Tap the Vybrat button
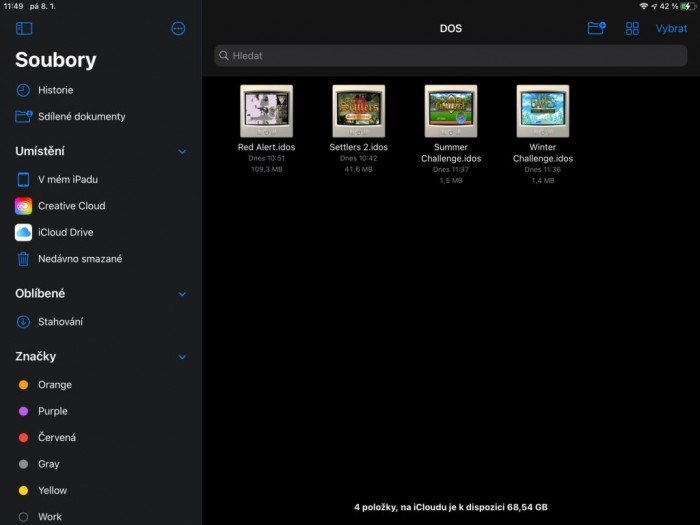The width and height of the screenshot is (700, 525). coord(671,29)
